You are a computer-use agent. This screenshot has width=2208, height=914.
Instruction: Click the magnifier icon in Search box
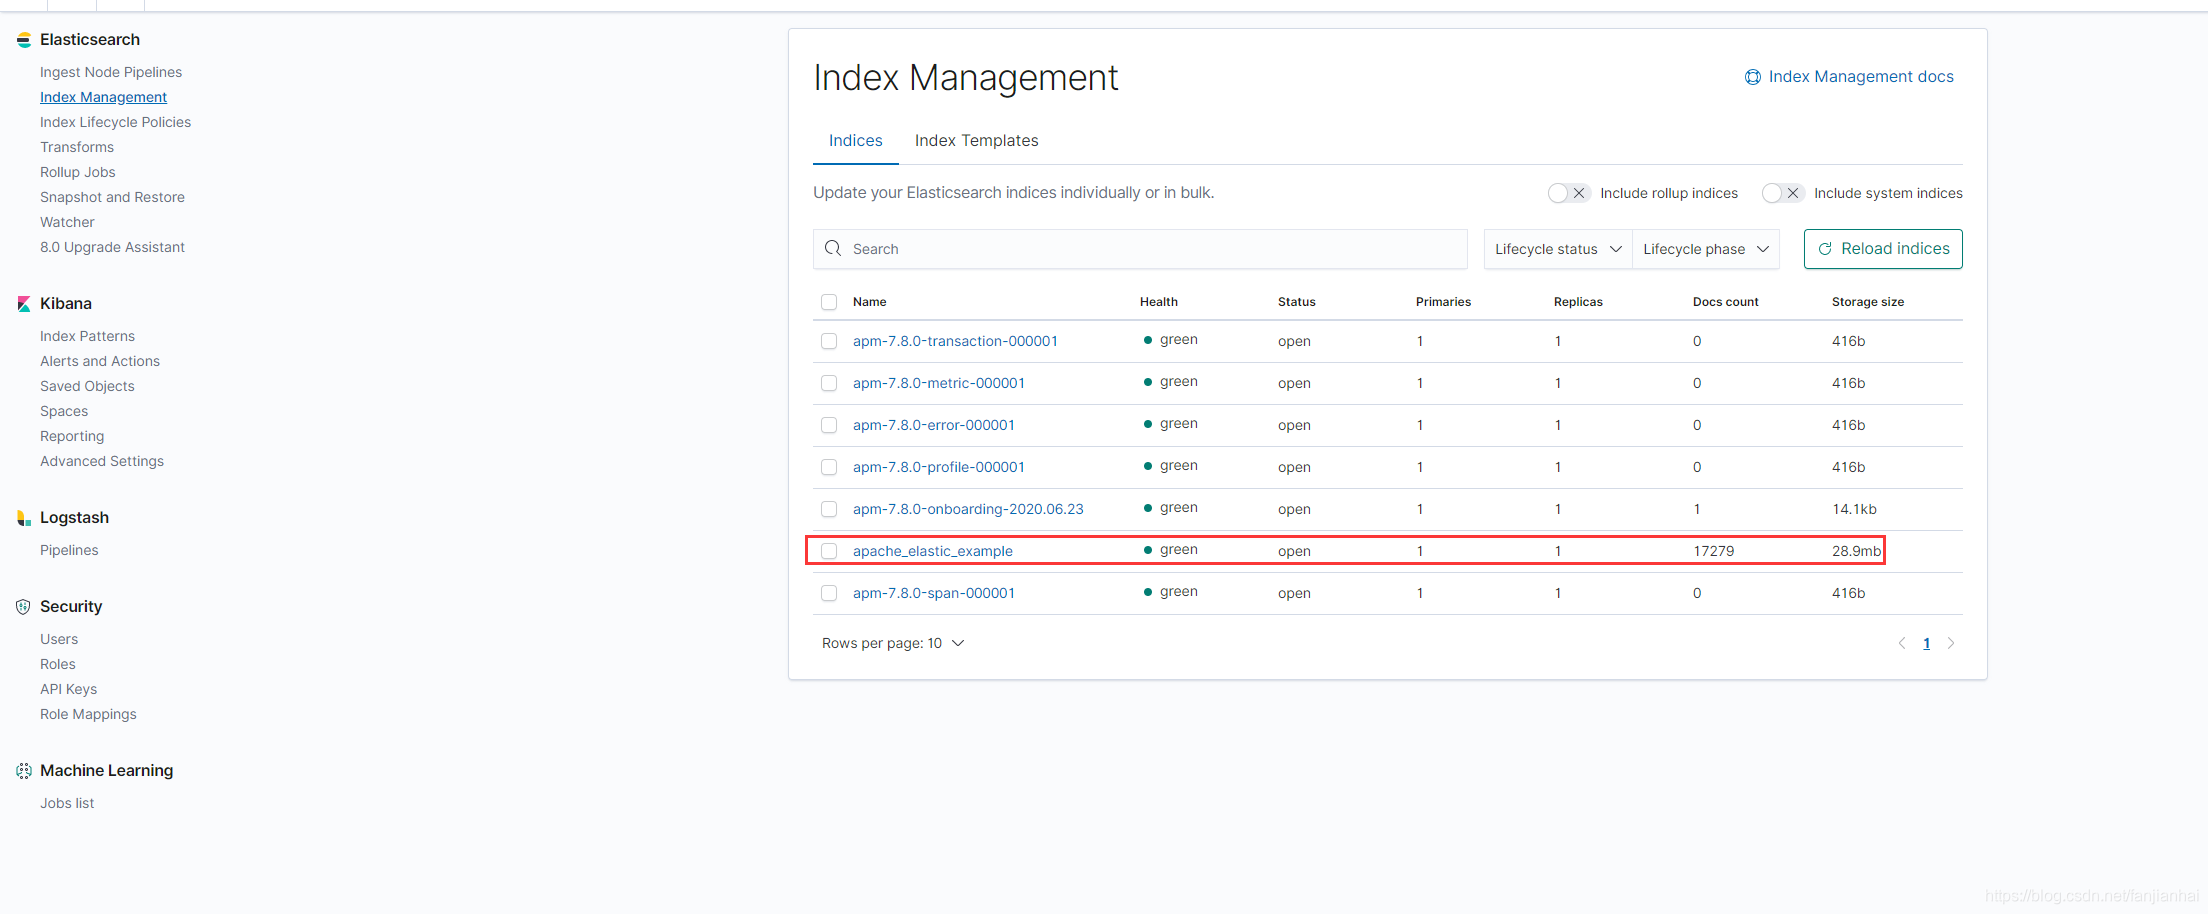(x=833, y=248)
